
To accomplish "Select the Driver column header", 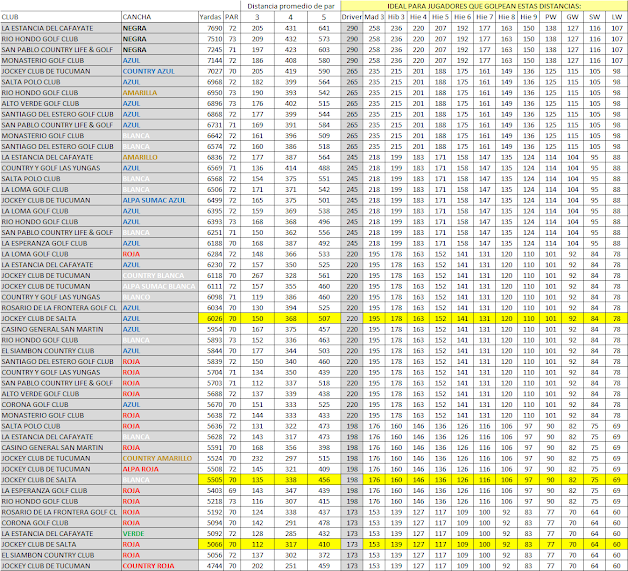I will [352, 17].
